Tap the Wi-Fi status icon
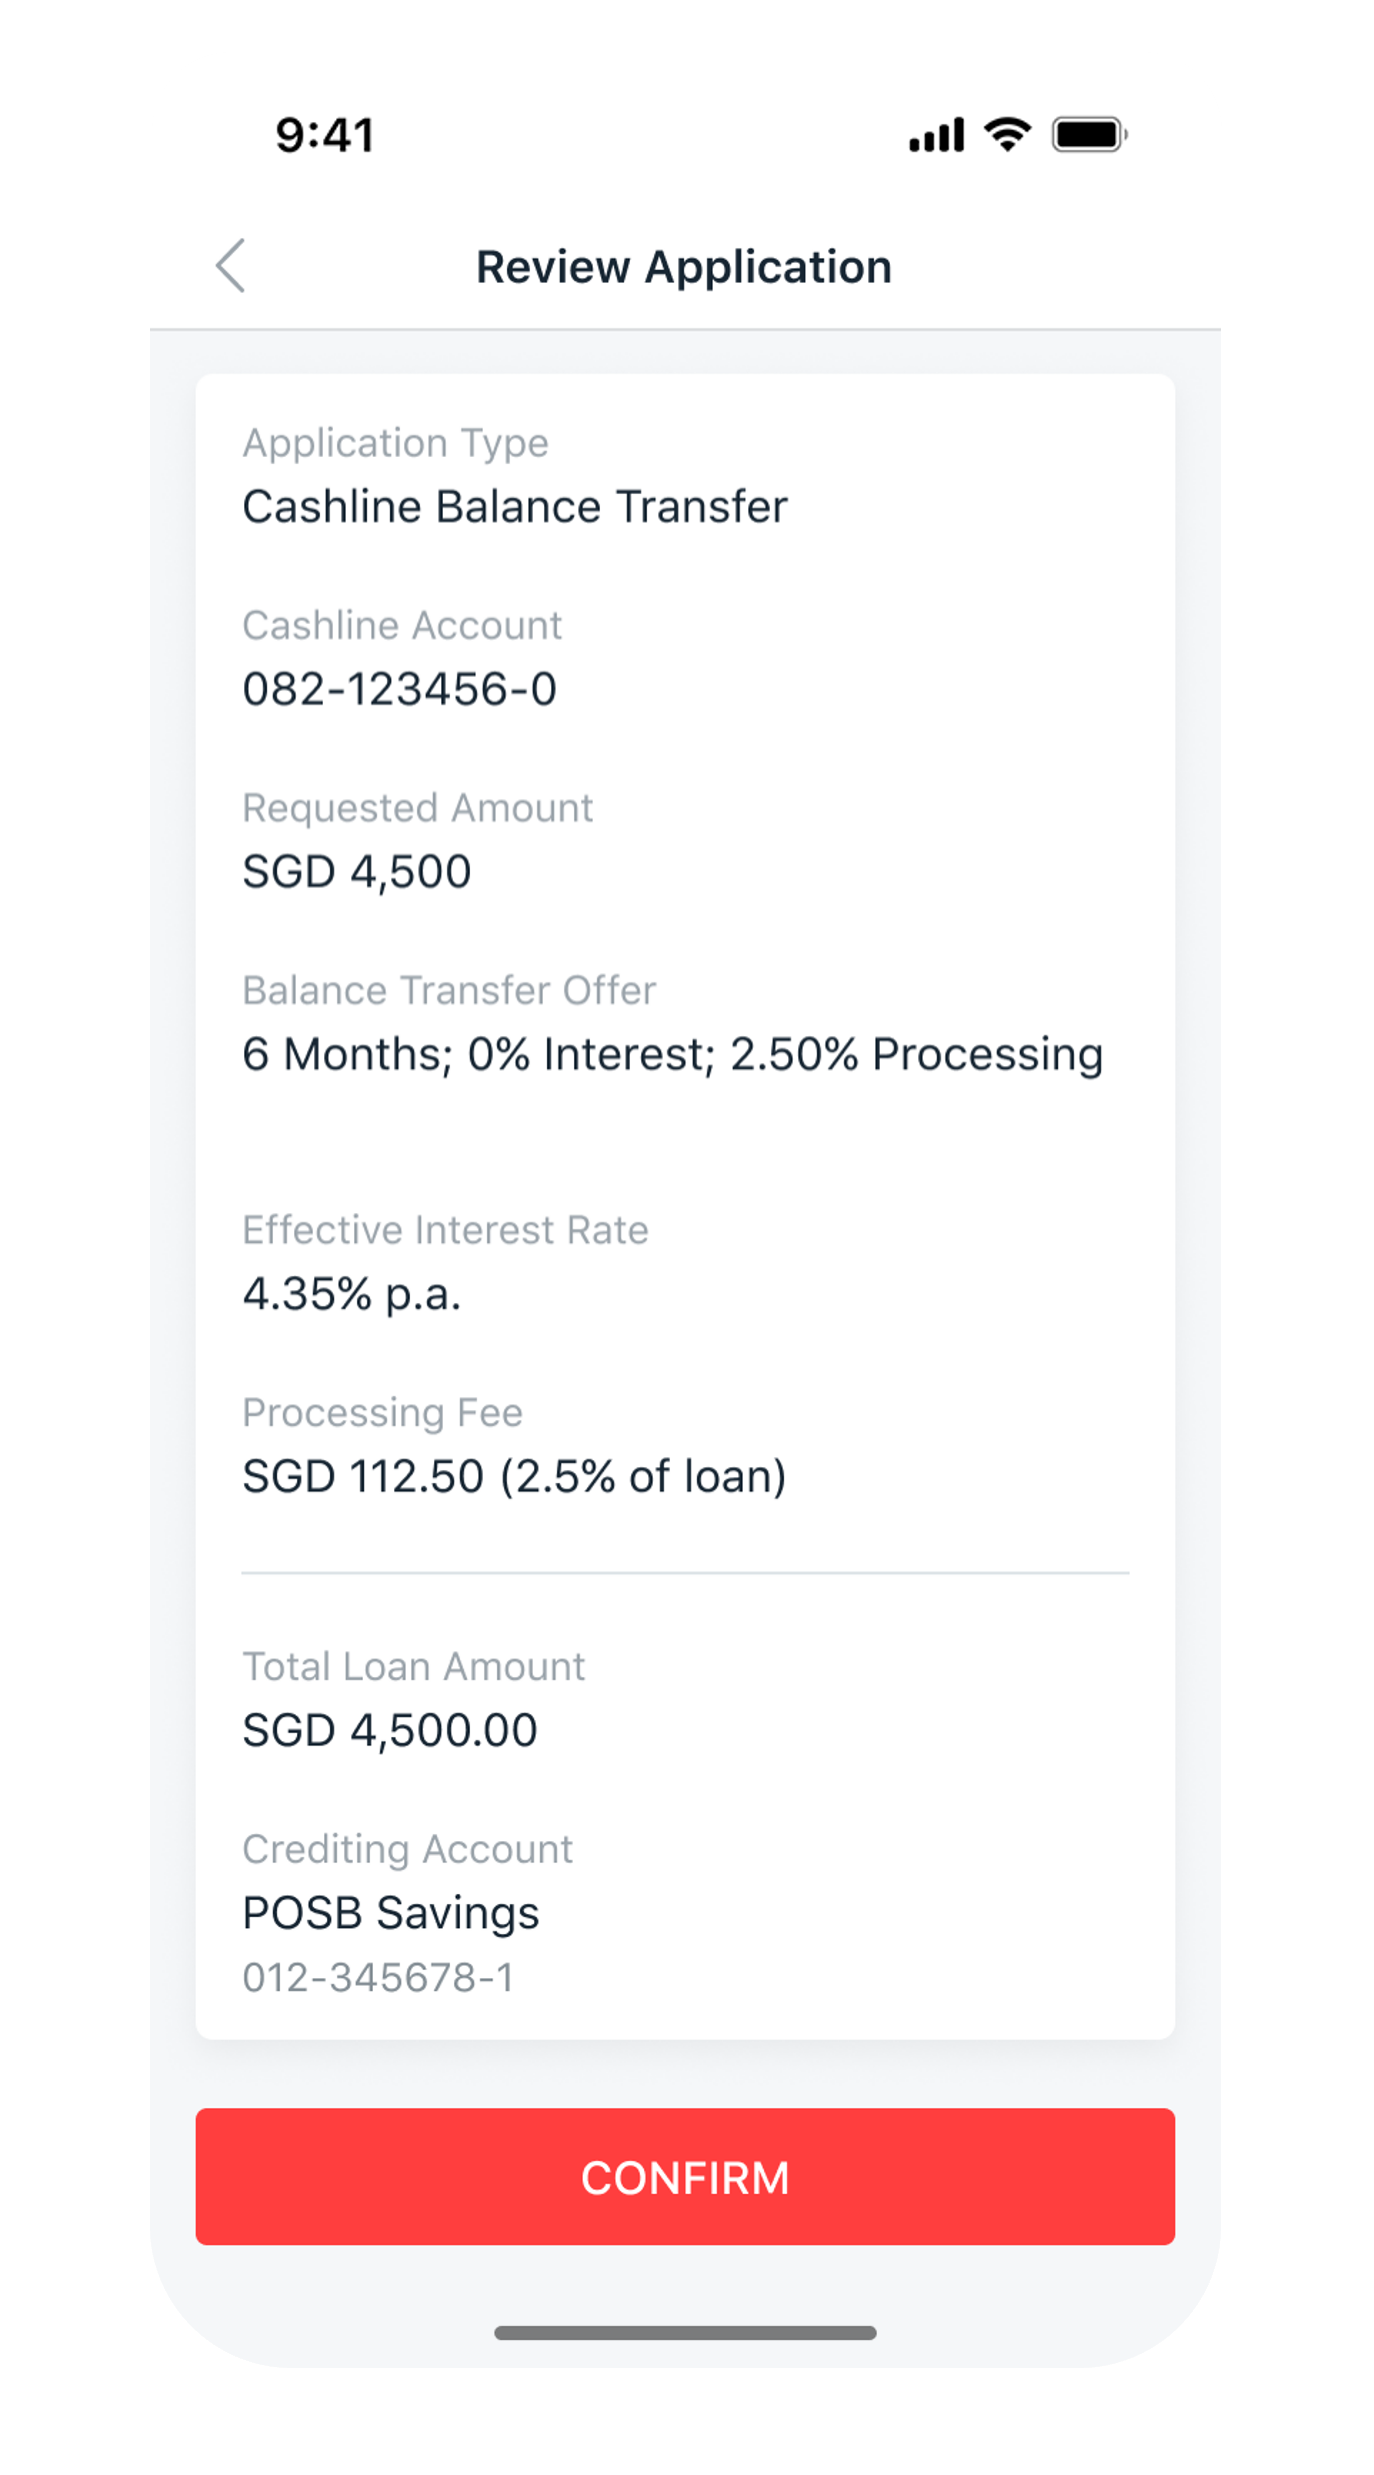This screenshot has height=2475, width=1374. click(1007, 134)
